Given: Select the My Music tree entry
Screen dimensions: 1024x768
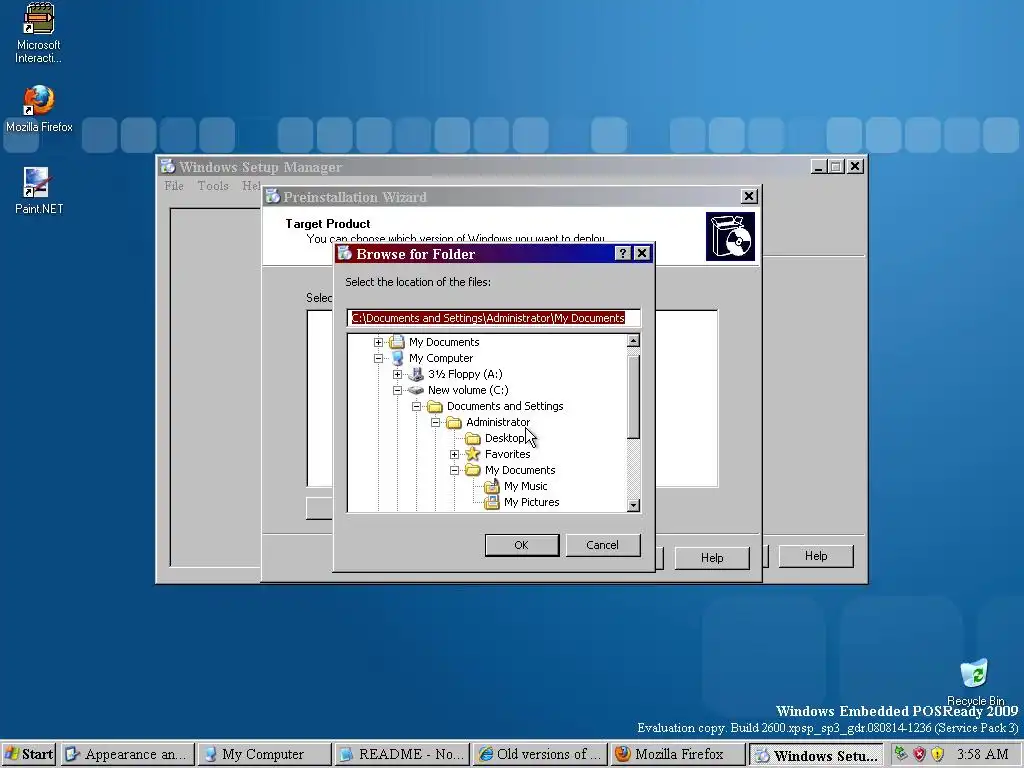Looking at the screenshot, I should coord(526,486).
